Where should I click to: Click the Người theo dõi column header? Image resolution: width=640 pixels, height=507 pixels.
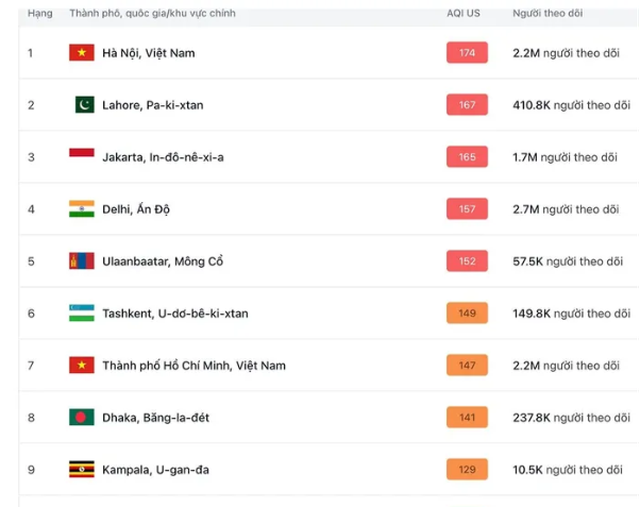coord(547,13)
